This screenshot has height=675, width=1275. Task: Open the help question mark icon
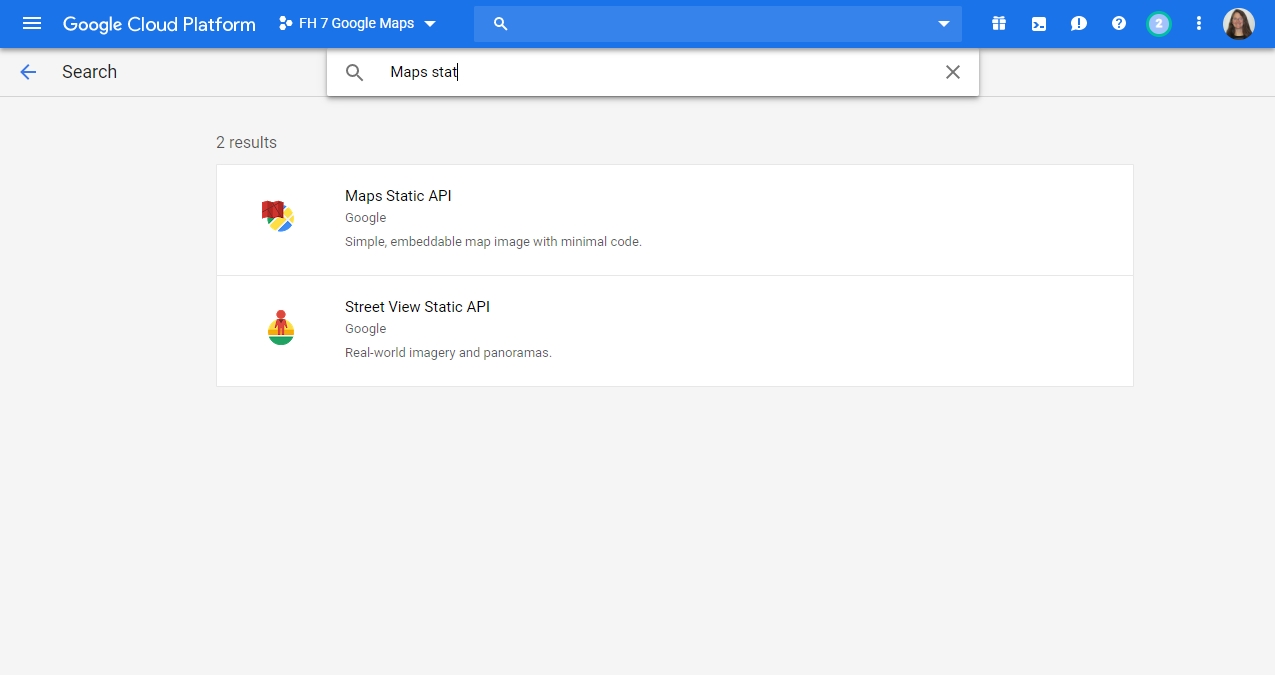click(x=1119, y=24)
